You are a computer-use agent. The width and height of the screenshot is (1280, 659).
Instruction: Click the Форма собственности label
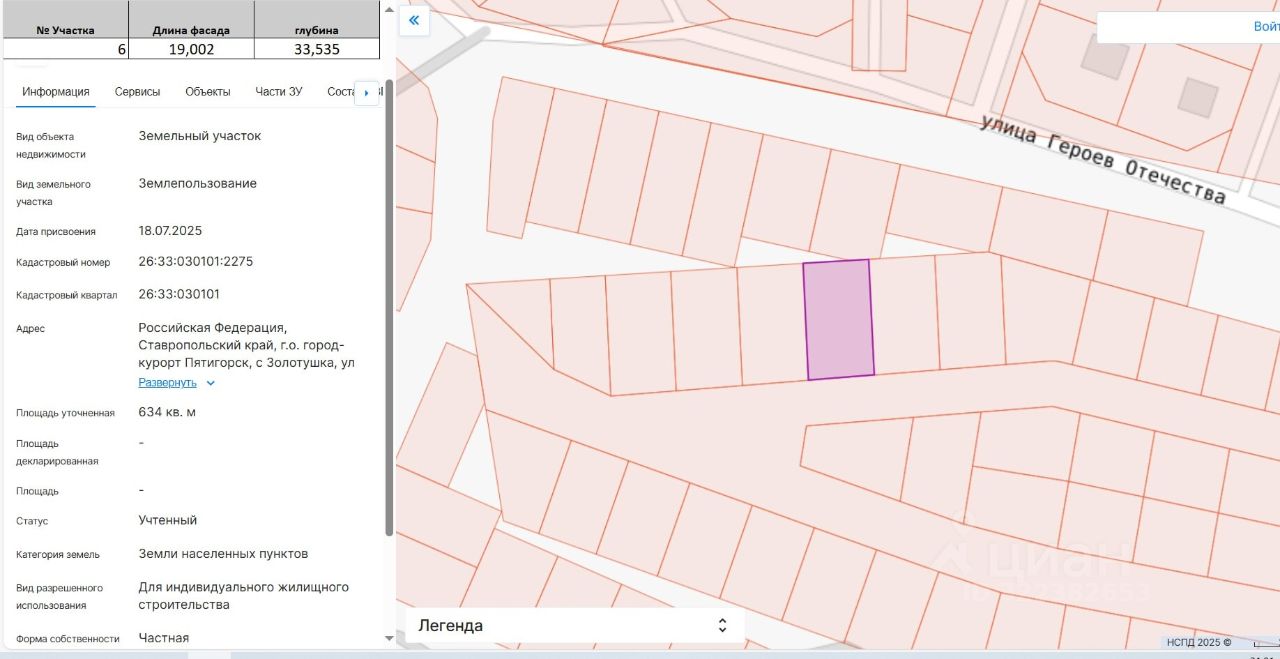(x=68, y=639)
